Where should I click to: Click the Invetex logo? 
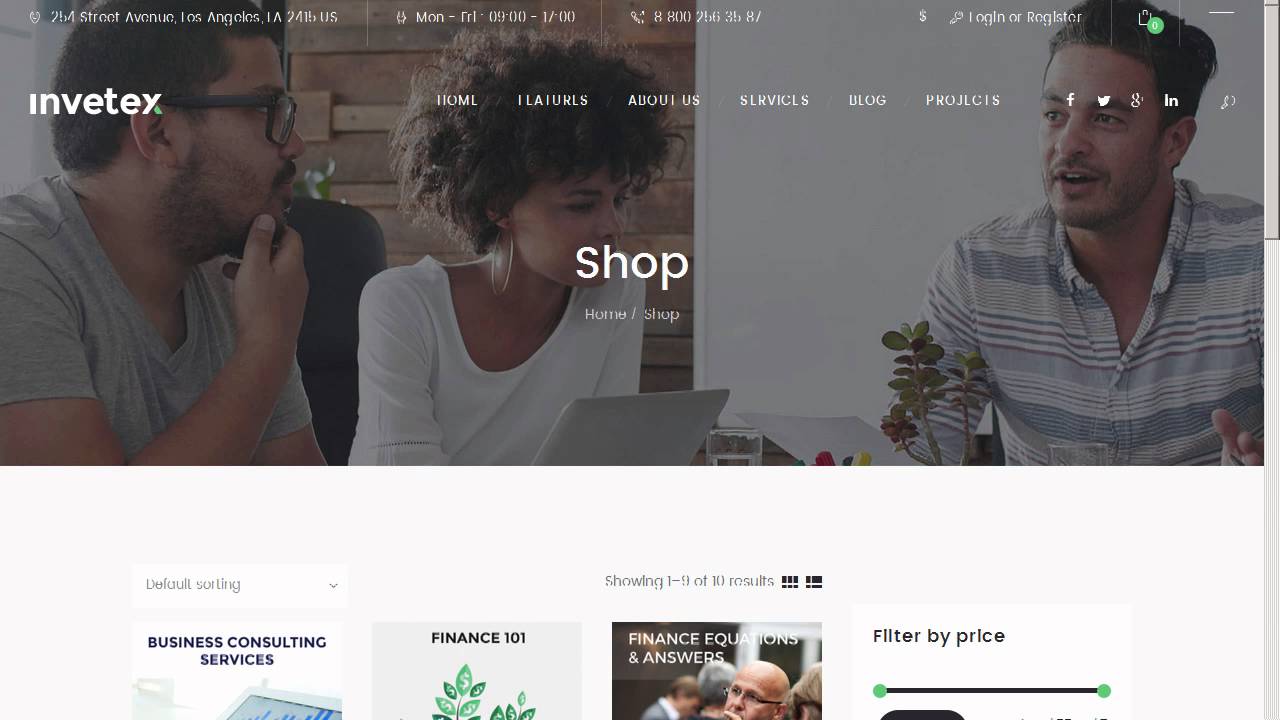(x=96, y=101)
